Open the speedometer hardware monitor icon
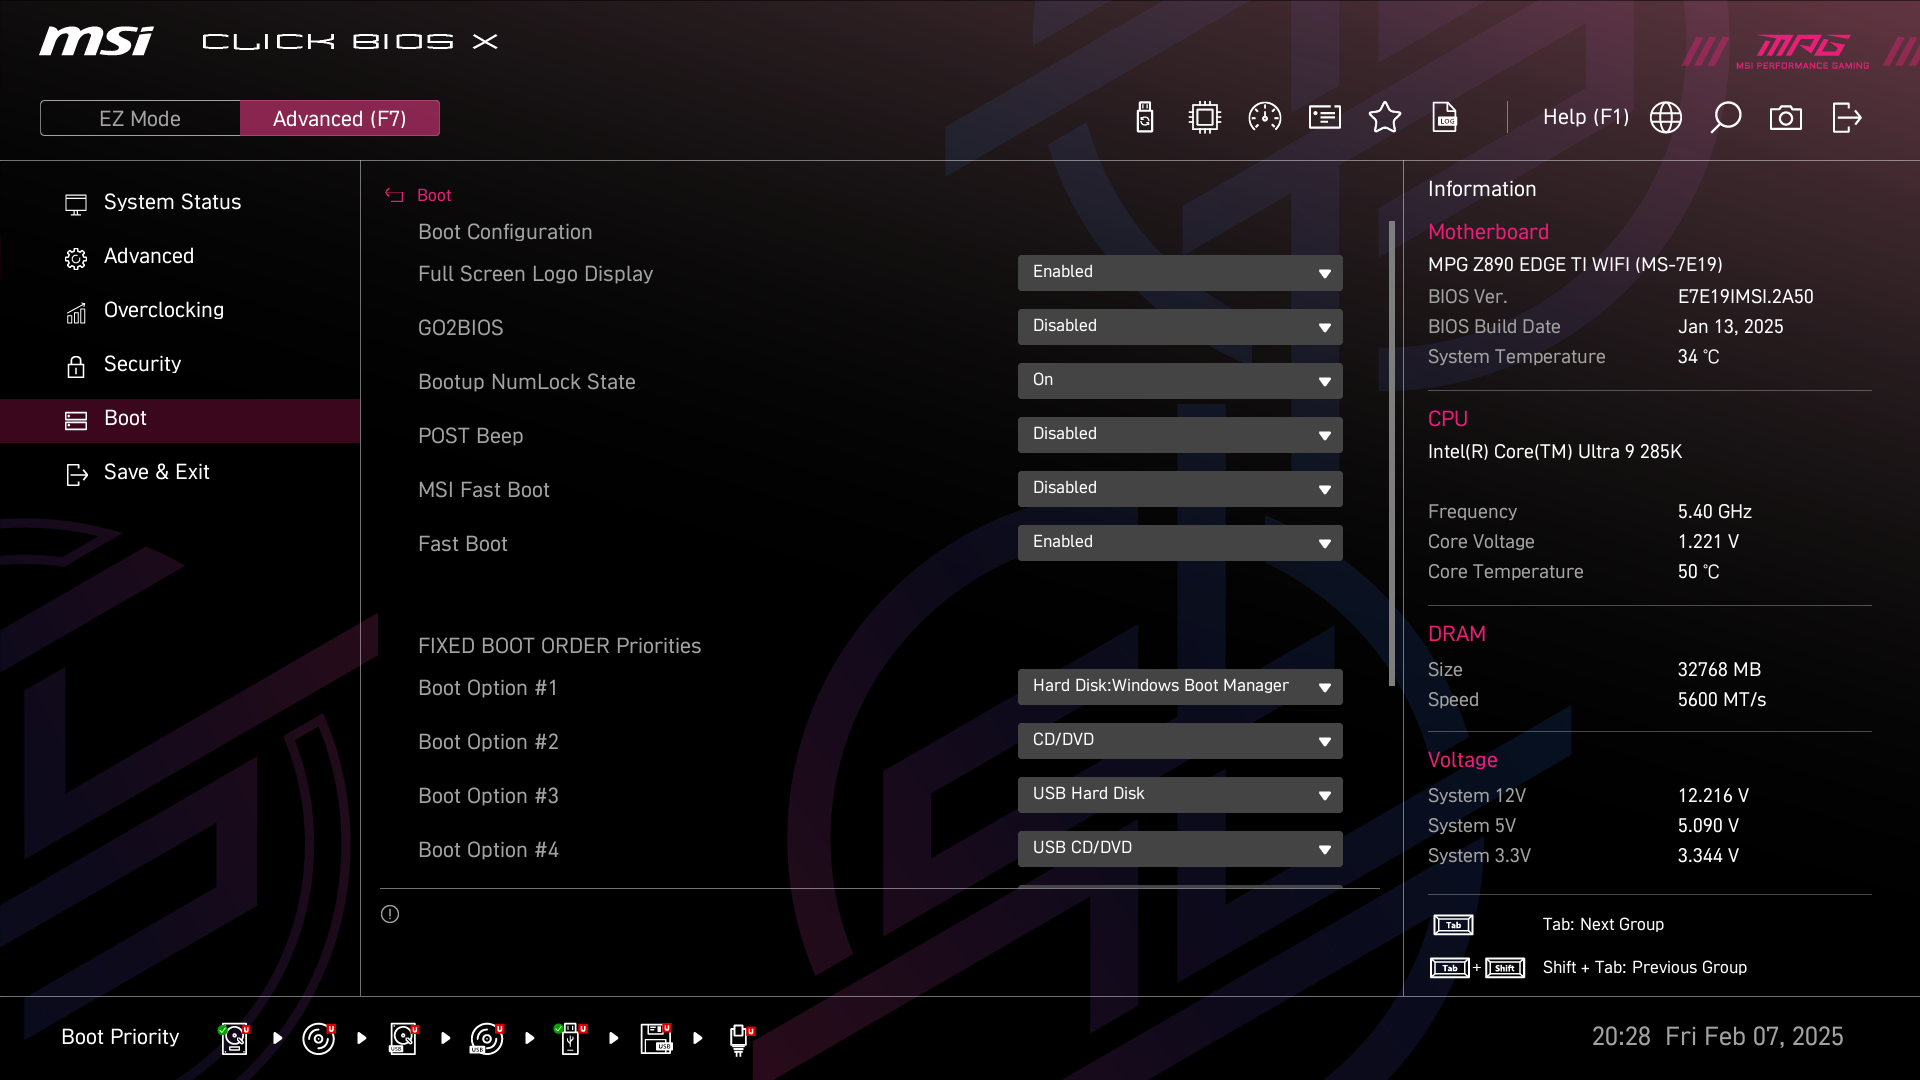Image resolution: width=1920 pixels, height=1080 pixels. click(x=1265, y=118)
